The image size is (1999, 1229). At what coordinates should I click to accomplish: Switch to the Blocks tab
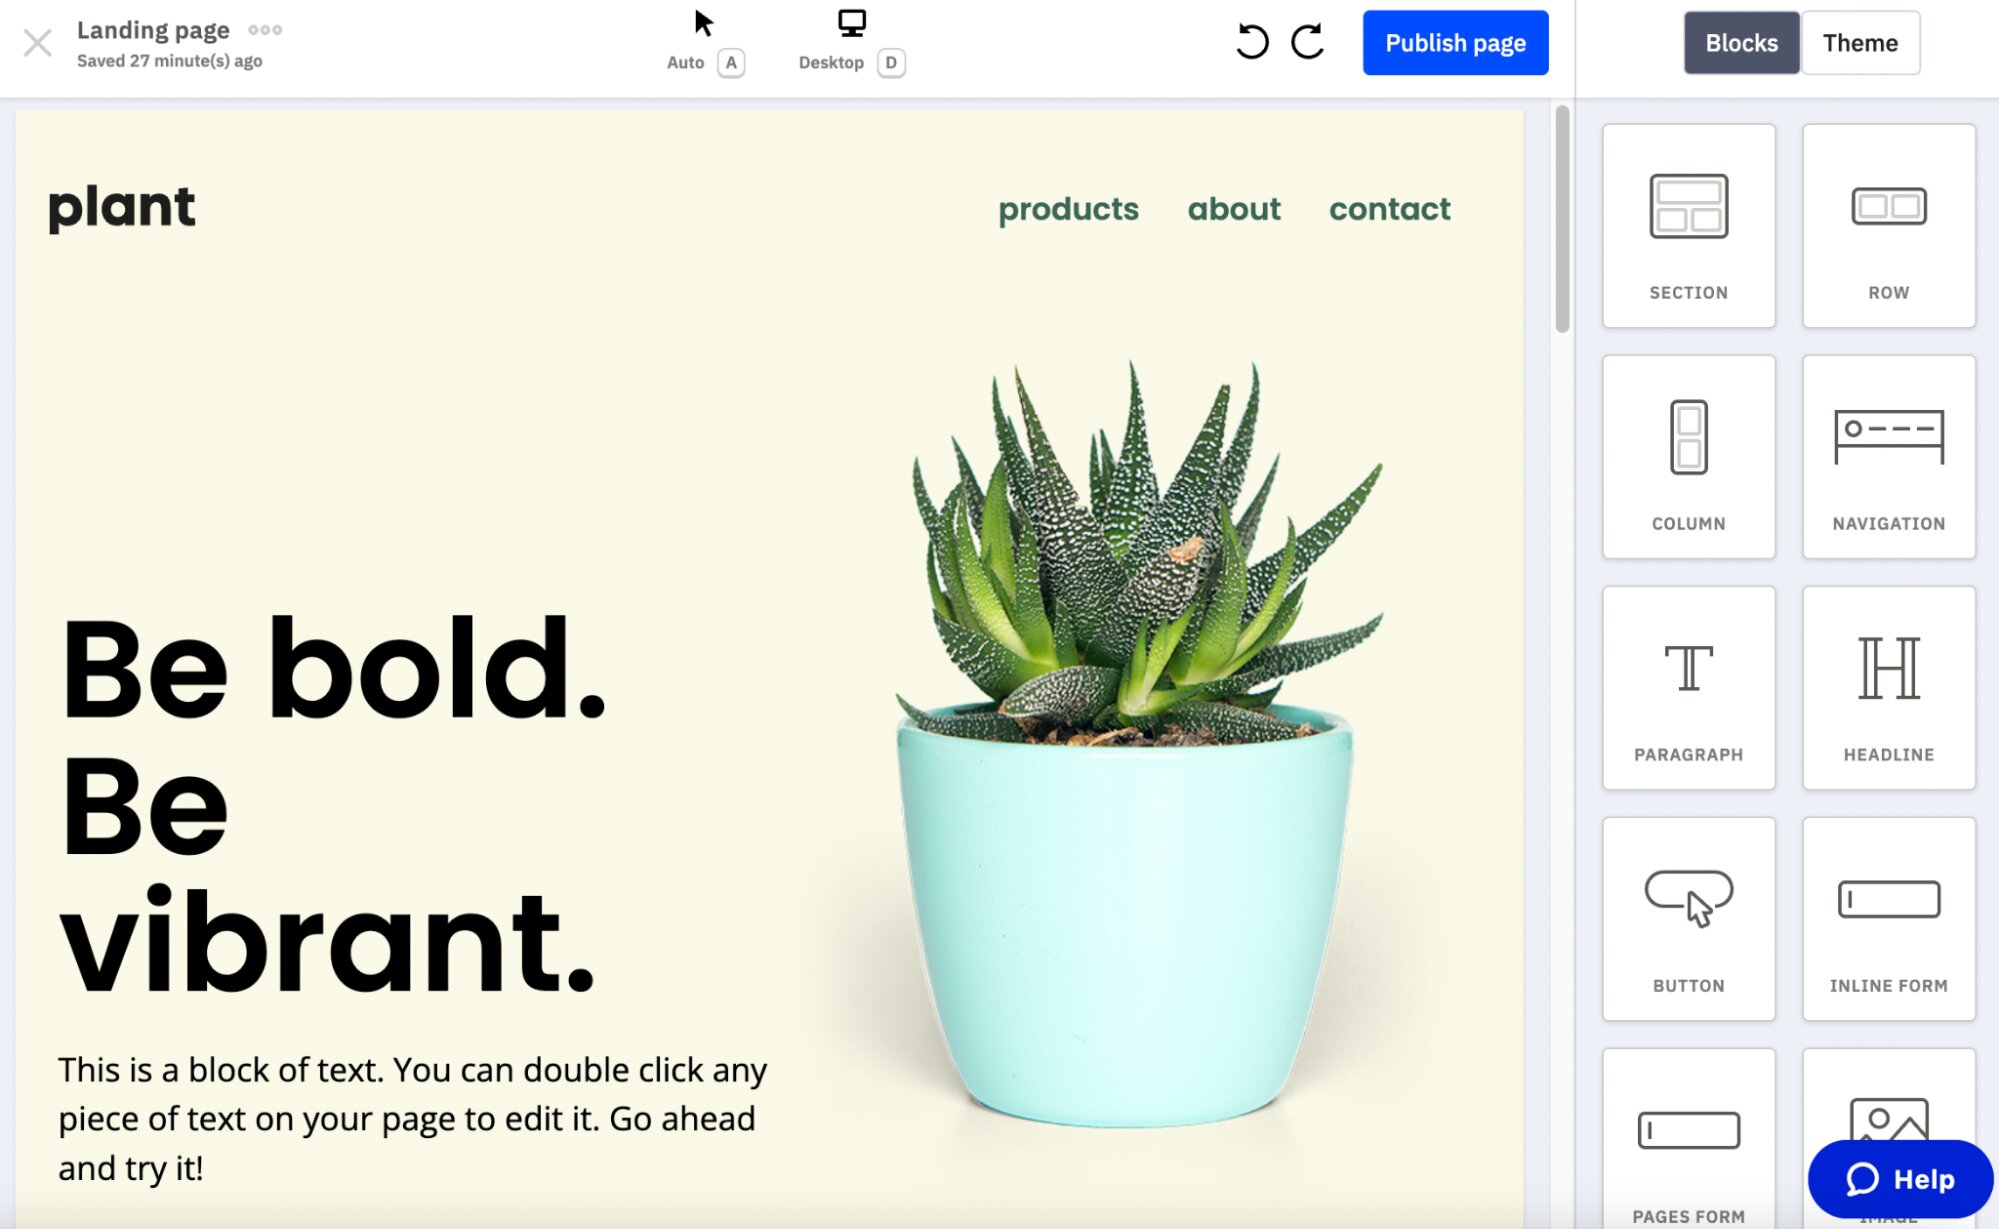click(1741, 43)
